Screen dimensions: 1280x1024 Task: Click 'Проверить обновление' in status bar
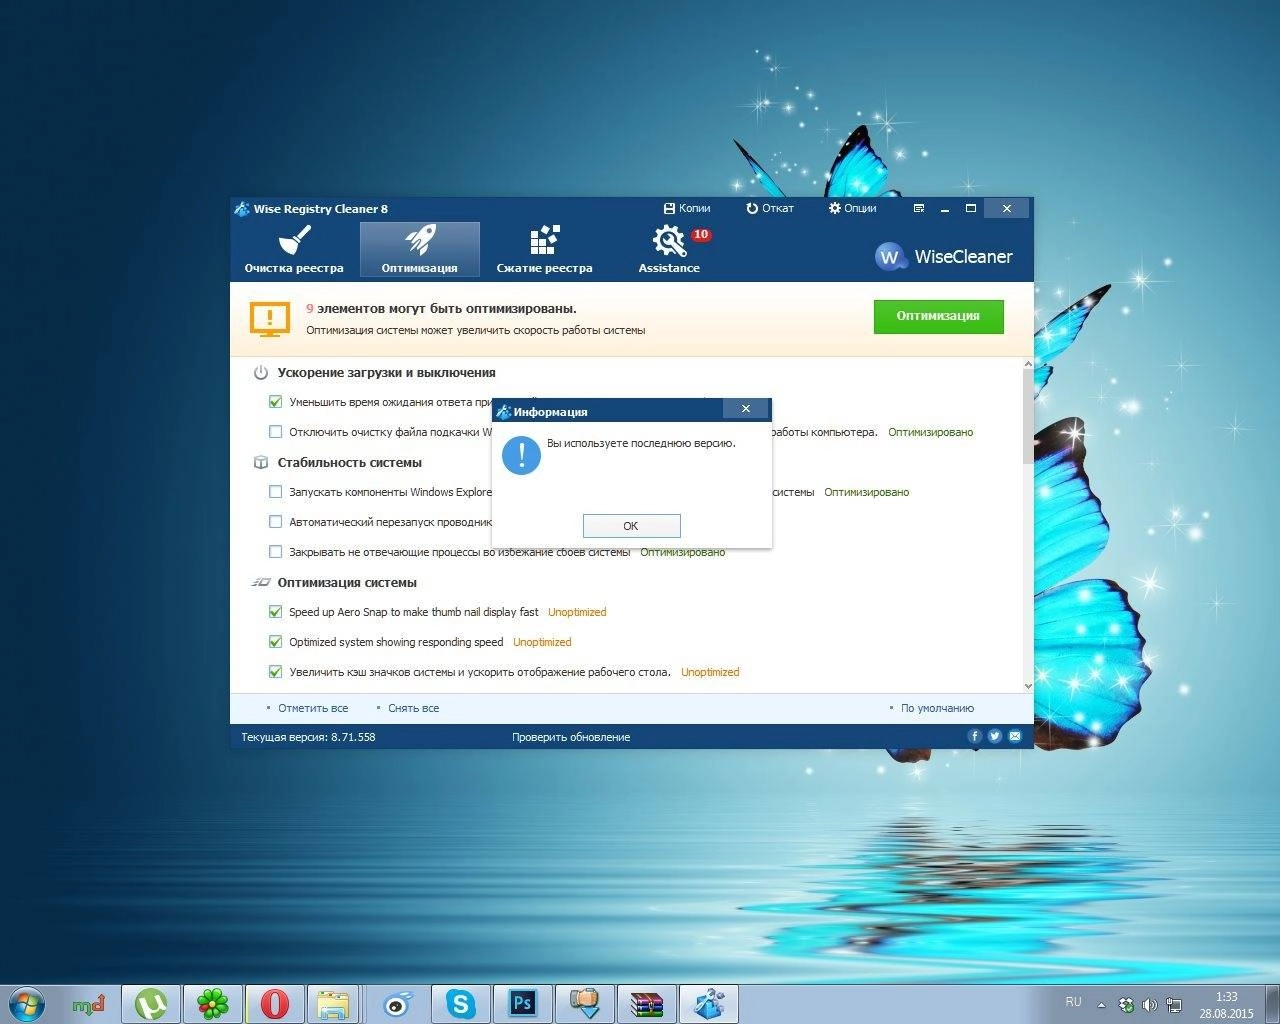pyautogui.click(x=571, y=737)
